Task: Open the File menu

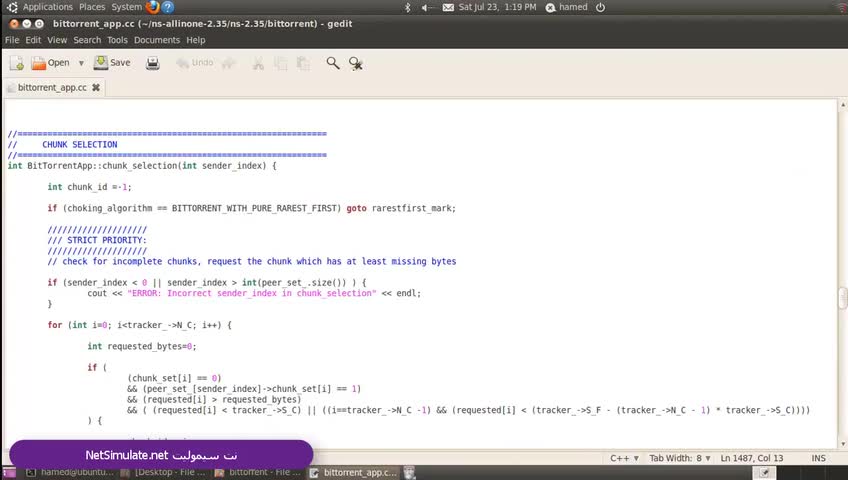Action: (12, 40)
